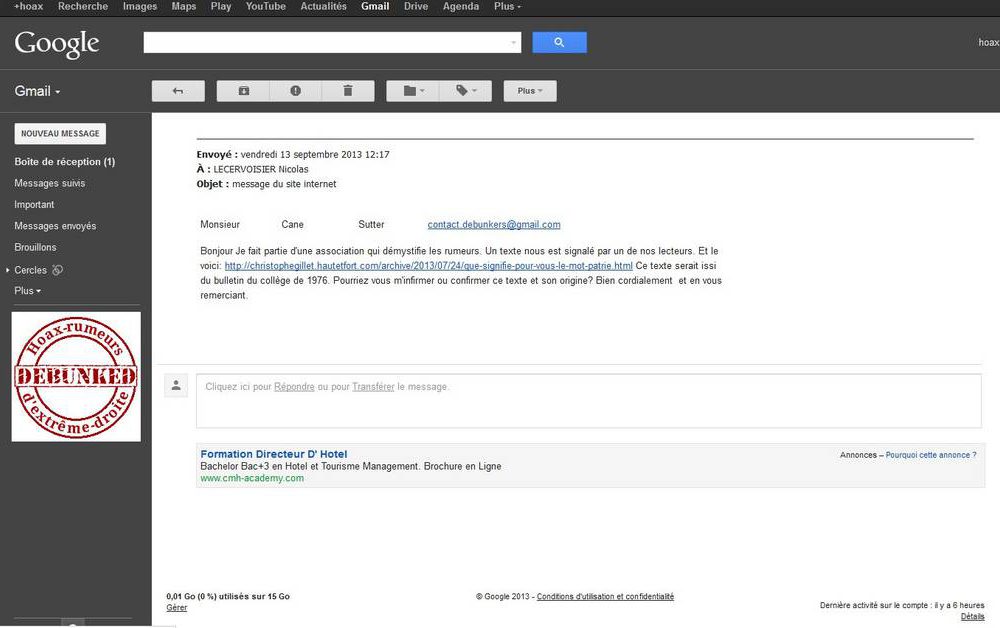The image size is (1000, 628).
Task: Click the contact.debunkers@gmail.com email link
Action: [x=494, y=224]
